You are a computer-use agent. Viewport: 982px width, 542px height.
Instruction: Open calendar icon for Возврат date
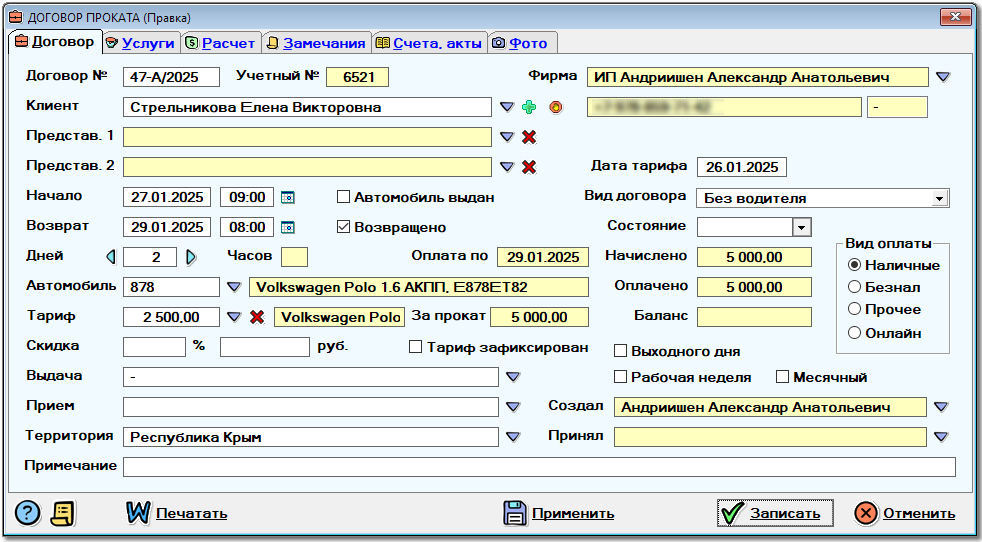tap(287, 227)
